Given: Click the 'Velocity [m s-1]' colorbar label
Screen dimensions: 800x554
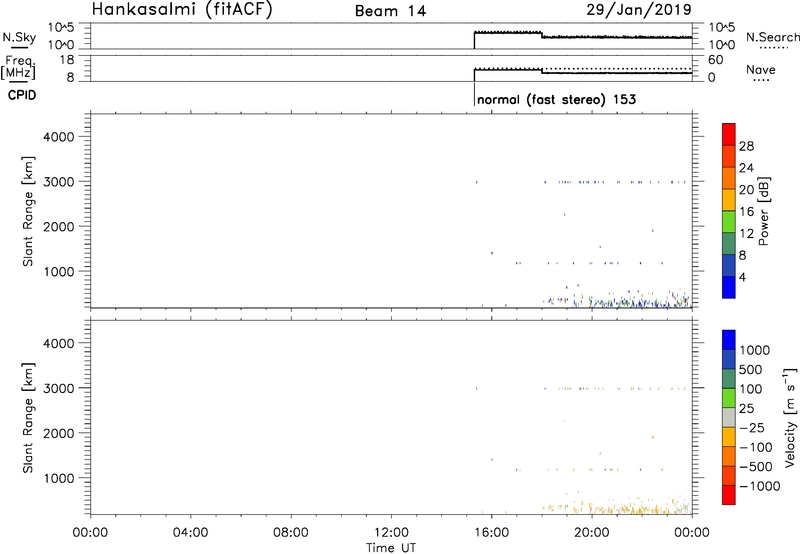Looking at the screenshot, I should 790,417.
